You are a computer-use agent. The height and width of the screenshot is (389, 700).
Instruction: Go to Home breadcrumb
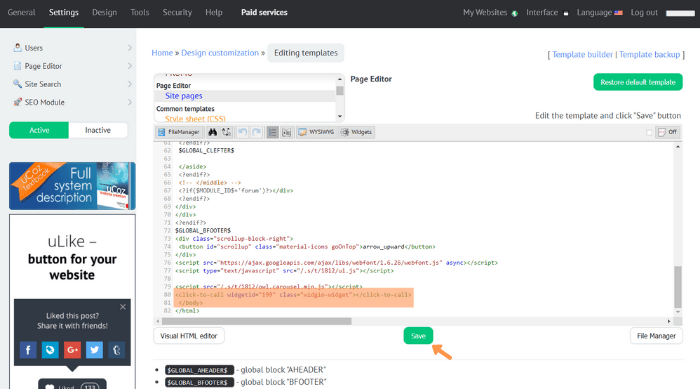(x=162, y=53)
